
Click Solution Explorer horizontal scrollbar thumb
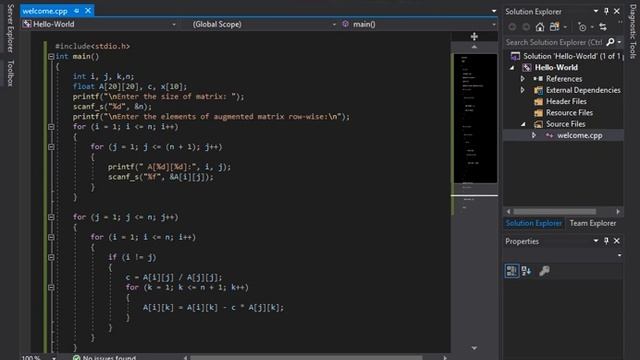(x=554, y=211)
